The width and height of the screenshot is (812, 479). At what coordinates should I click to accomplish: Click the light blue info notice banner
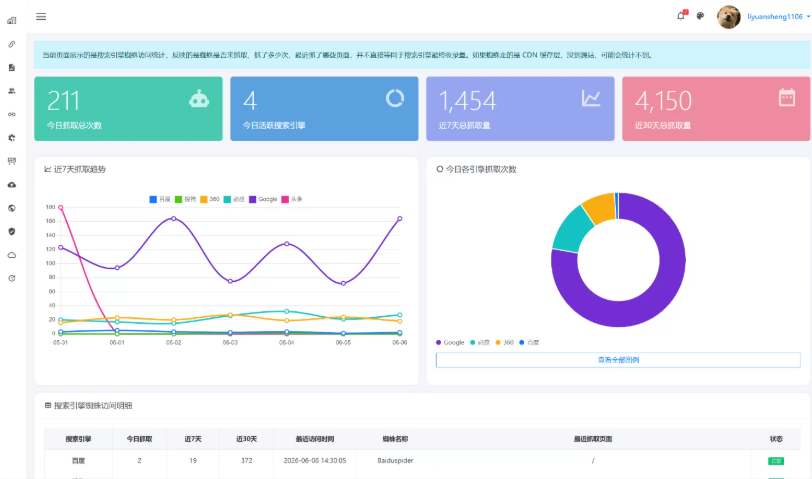click(x=422, y=55)
